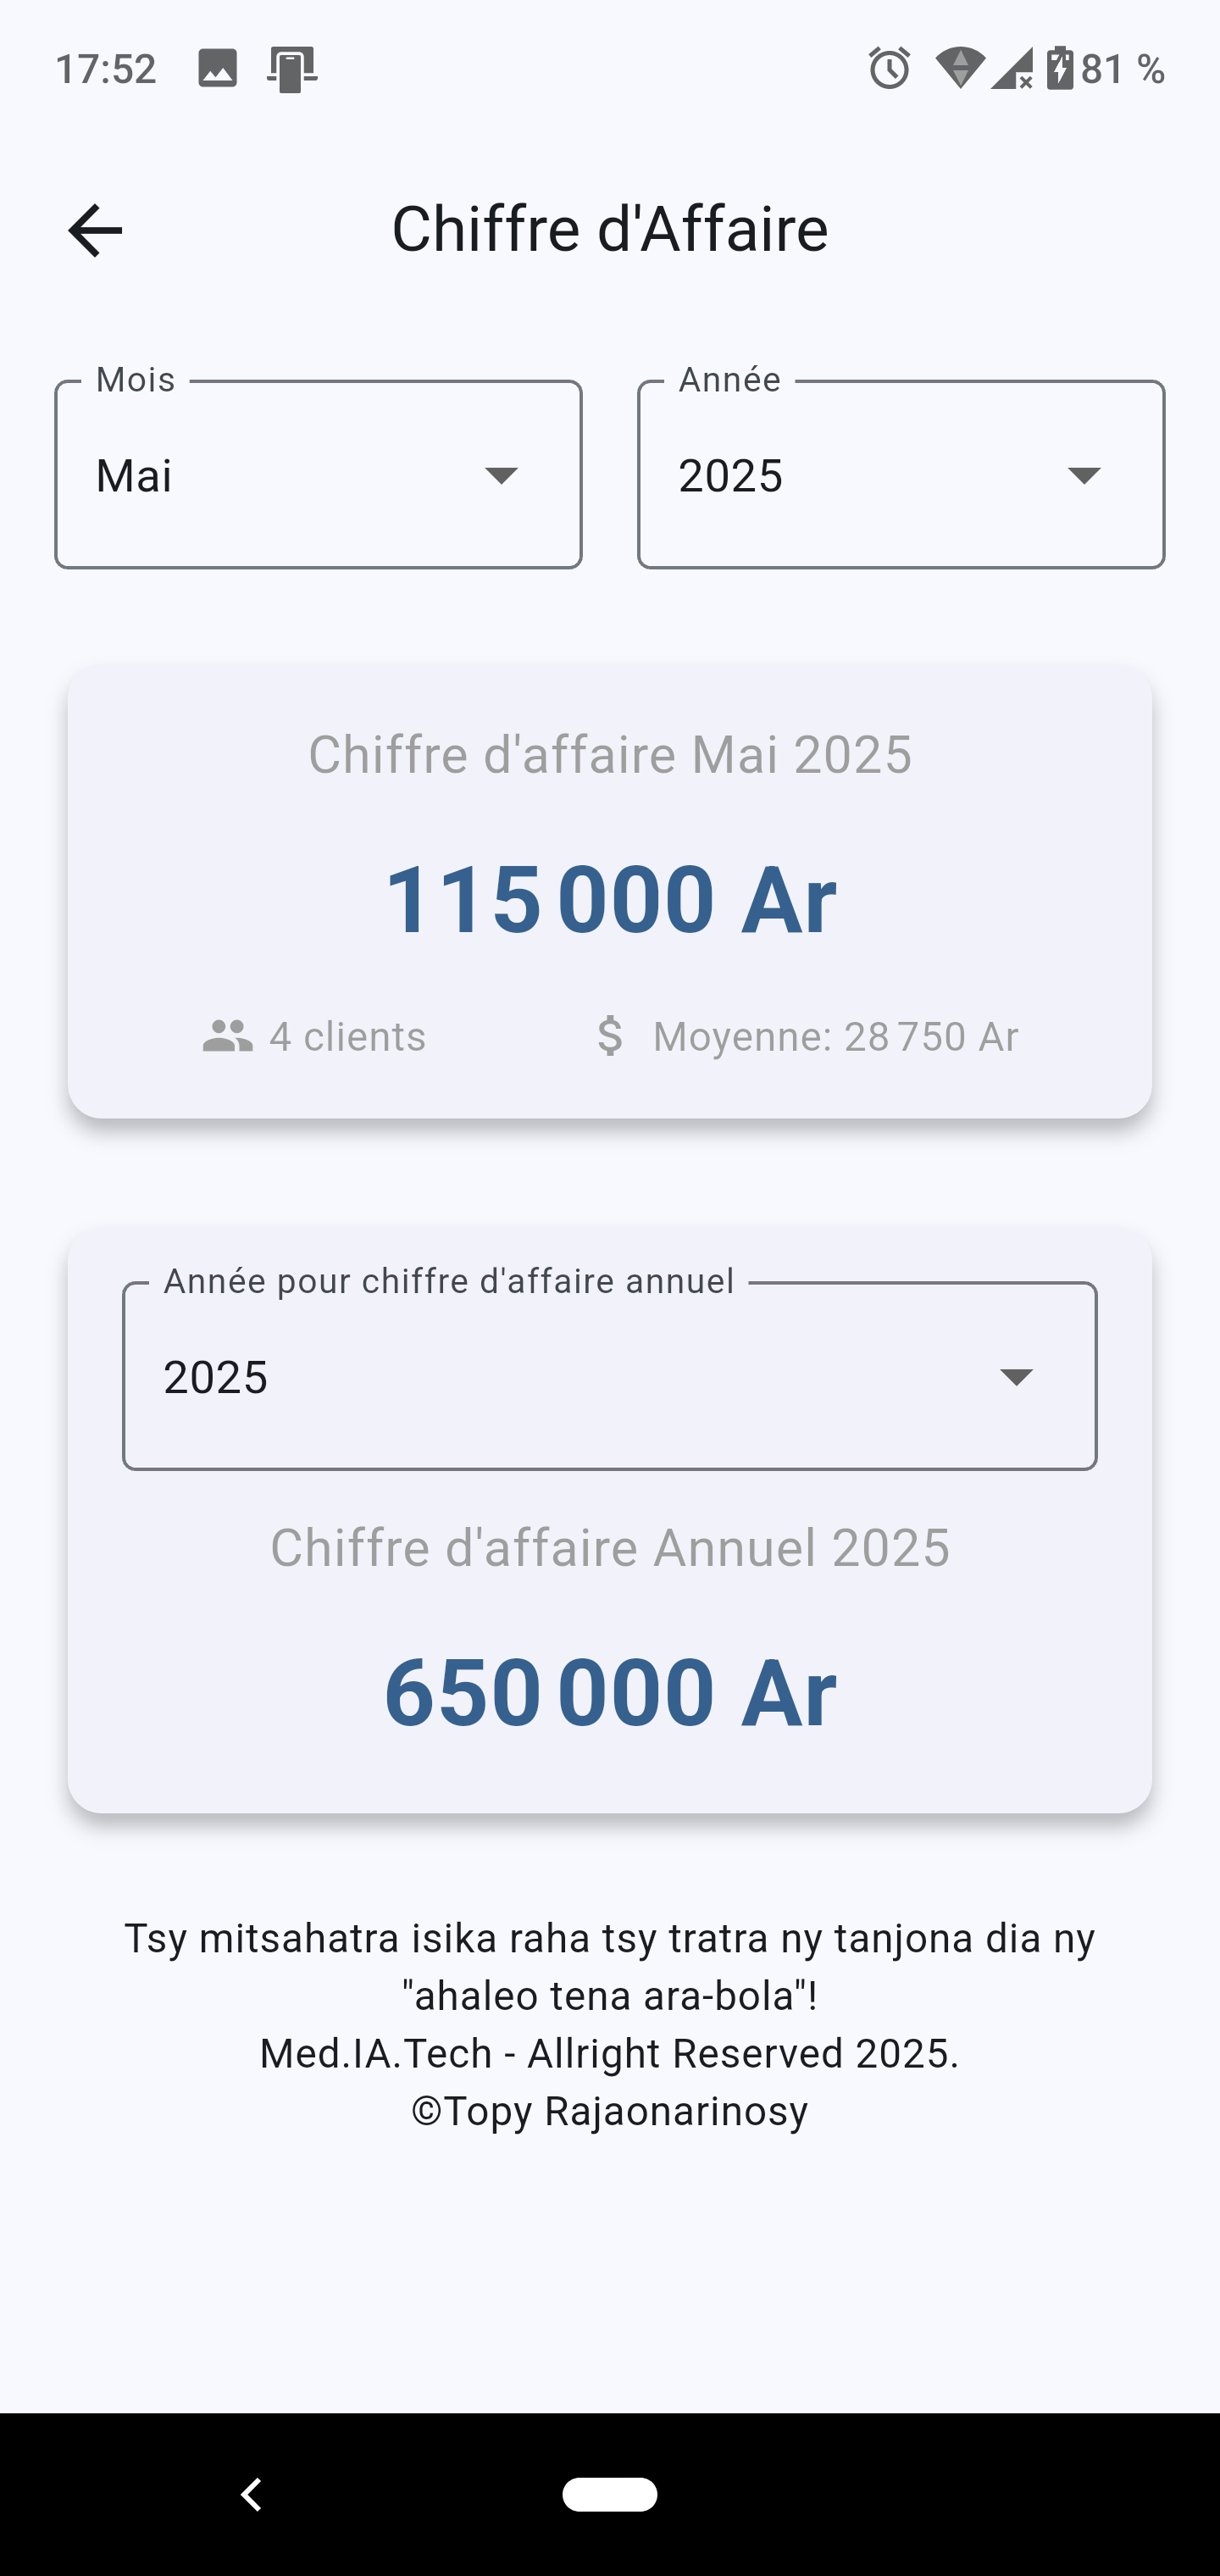Tap the Android home pill button

click(609, 2494)
